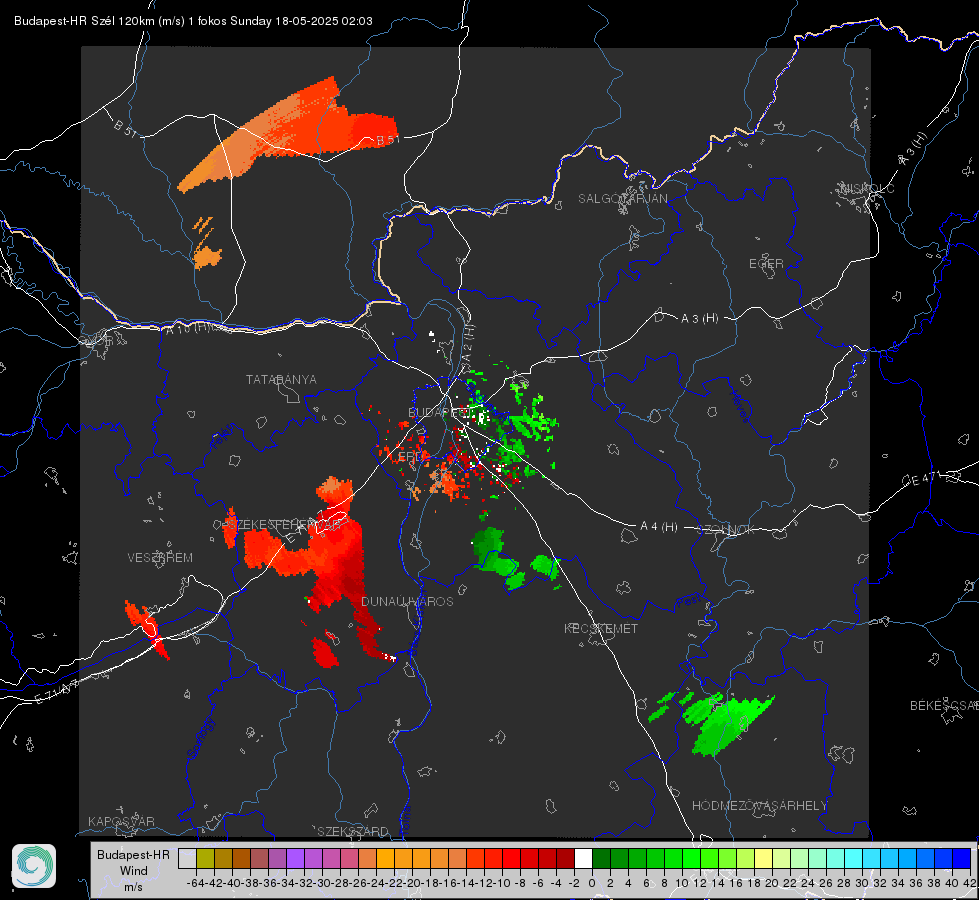This screenshot has height=900, width=979.
Task: Click the 'A 4 (H)' road label
Action: click(659, 527)
